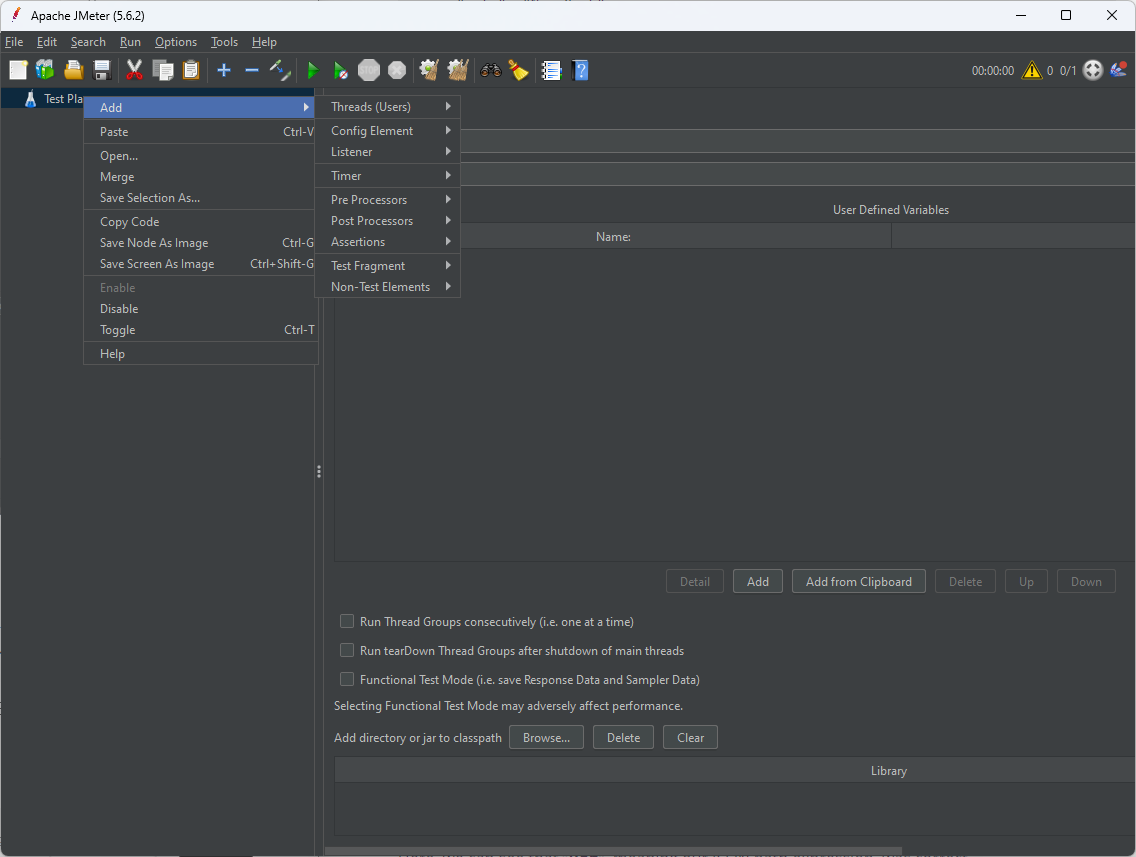This screenshot has width=1136, height=857.
Task: Choose Save Screen As Image
Action: pos(200,264)
